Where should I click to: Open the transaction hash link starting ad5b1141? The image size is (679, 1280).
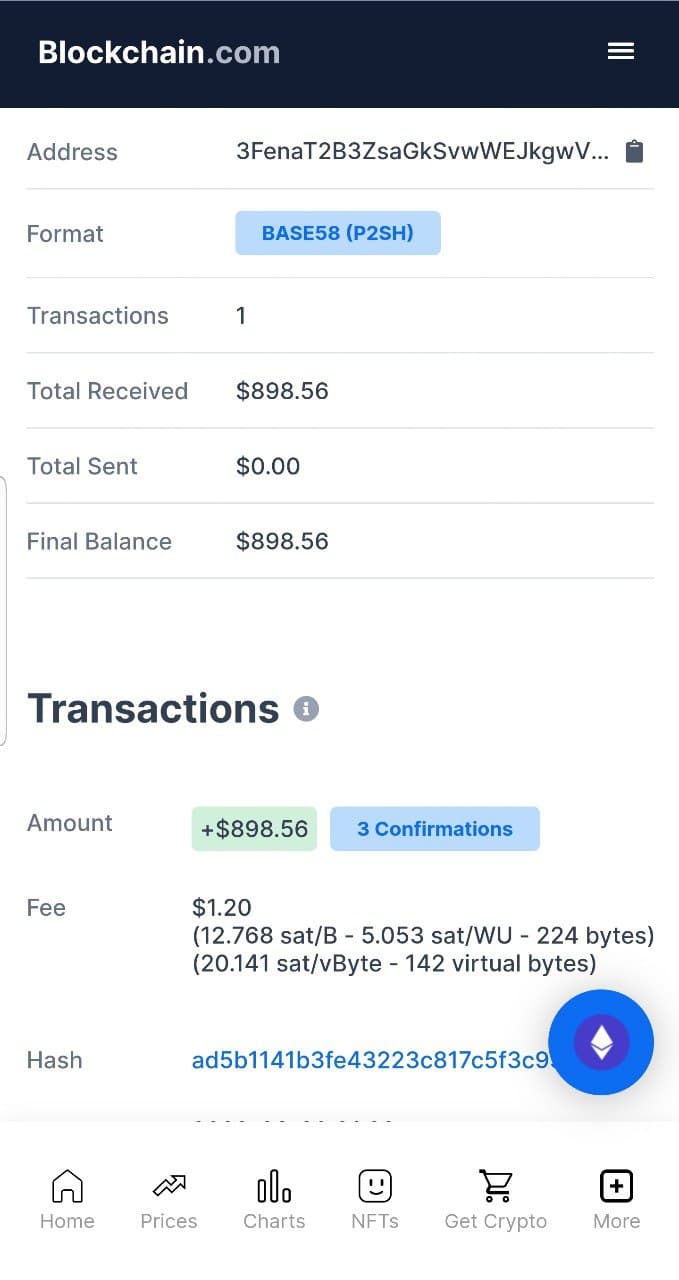click(370, 1060)
